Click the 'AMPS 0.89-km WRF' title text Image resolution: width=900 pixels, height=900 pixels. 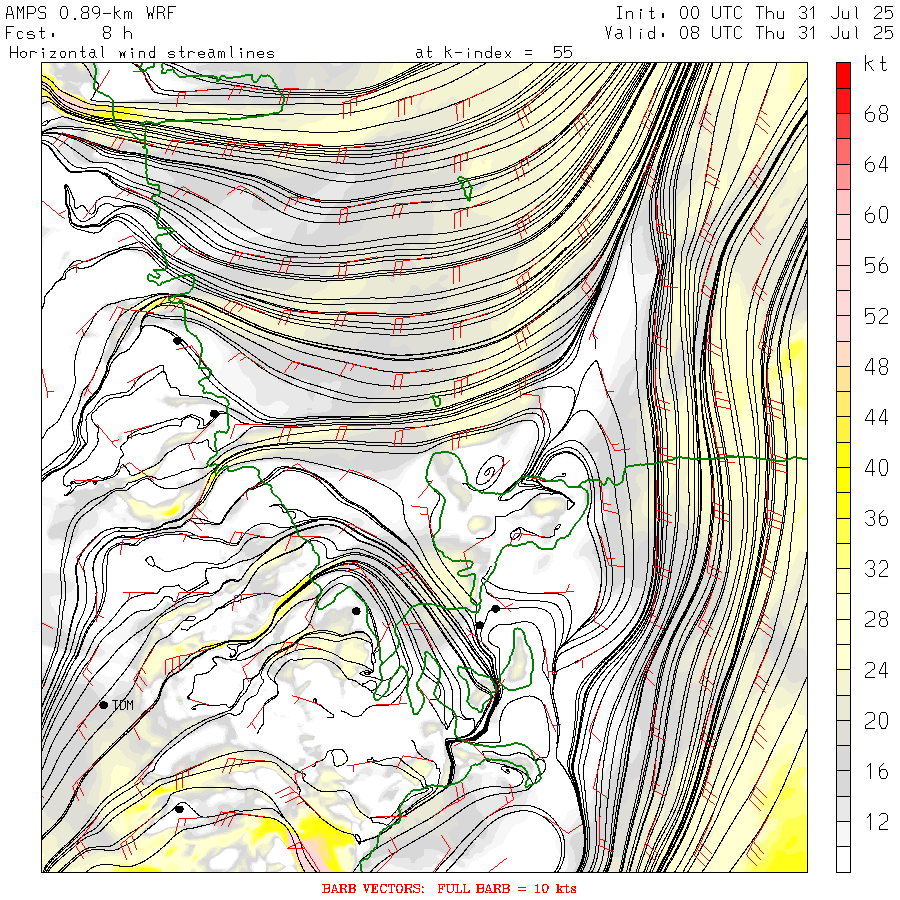point(90,13)
